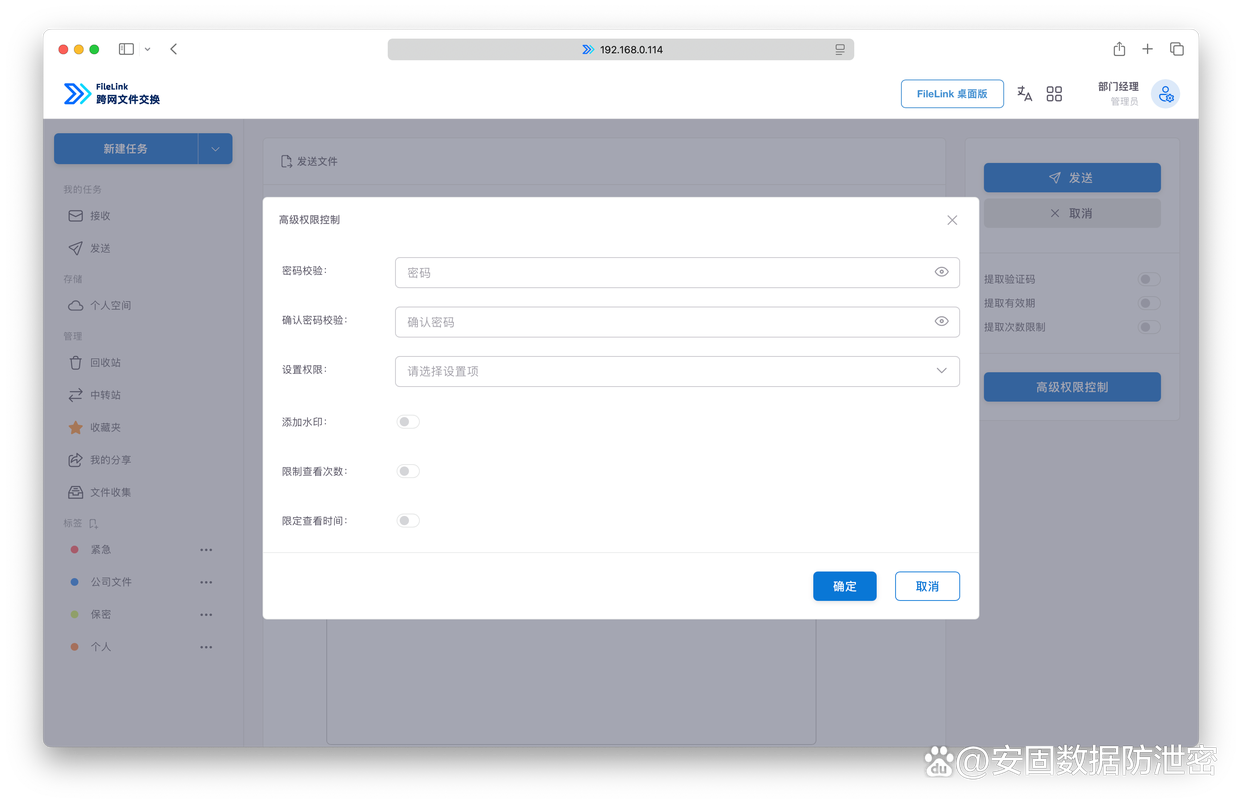Click the trash icon beside 回收站
1242x804 pixels.
coord(75,362)
